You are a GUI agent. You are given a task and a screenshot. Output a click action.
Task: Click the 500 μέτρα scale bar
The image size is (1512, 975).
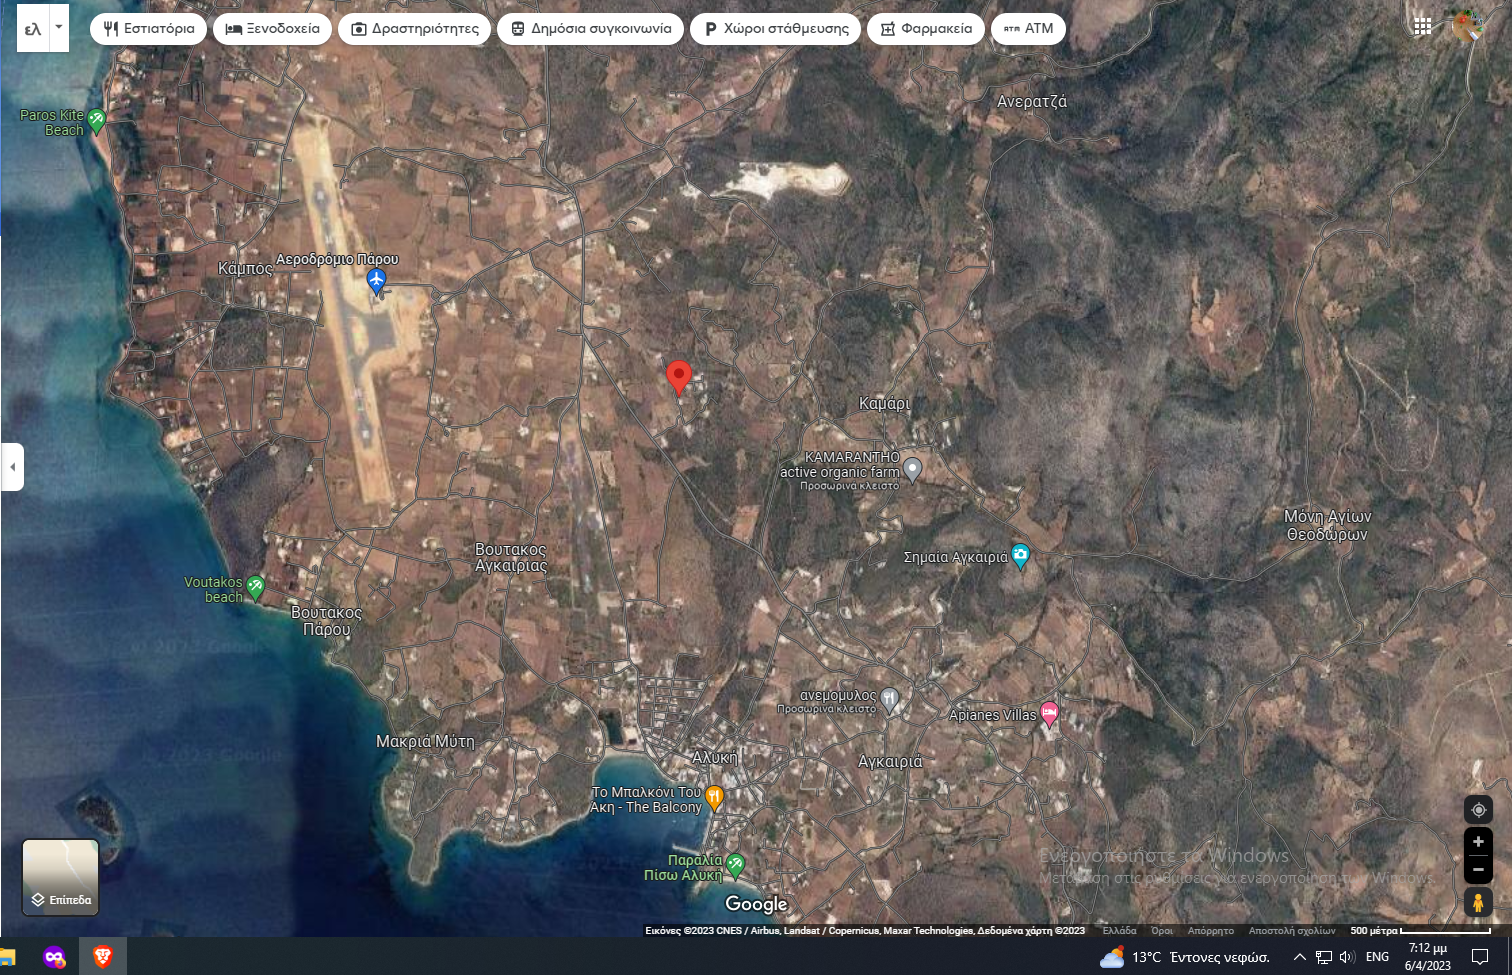(1420, 931)
